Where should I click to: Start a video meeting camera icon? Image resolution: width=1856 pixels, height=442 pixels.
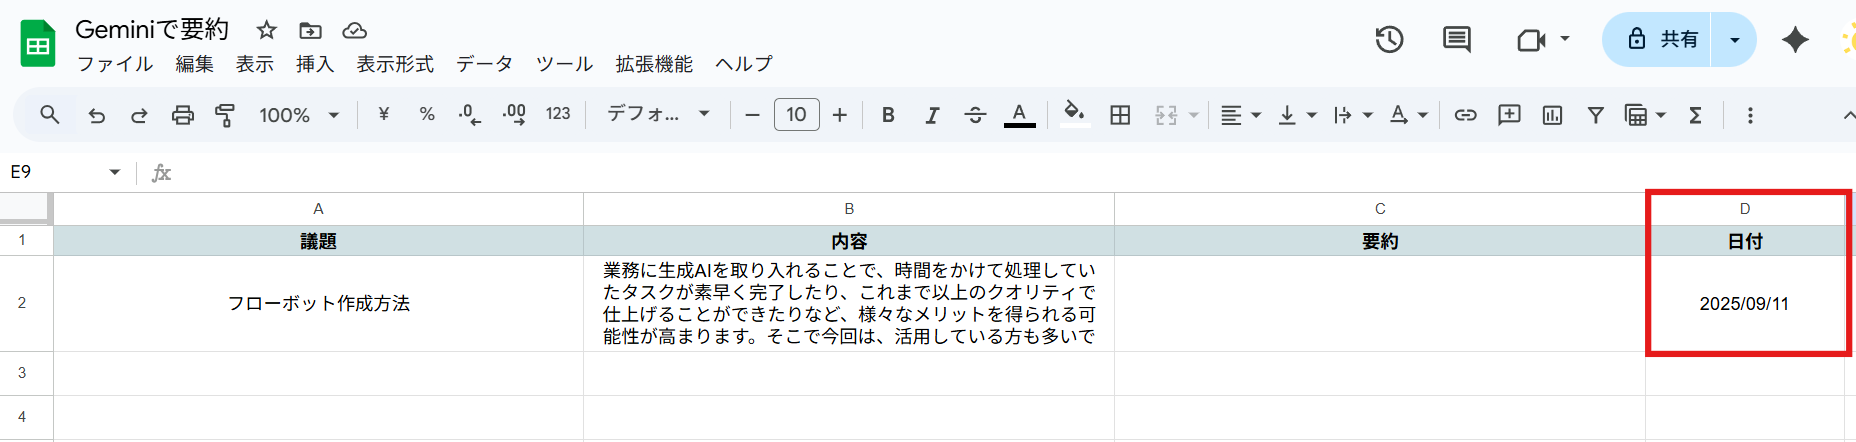(x=1531, y=40)
